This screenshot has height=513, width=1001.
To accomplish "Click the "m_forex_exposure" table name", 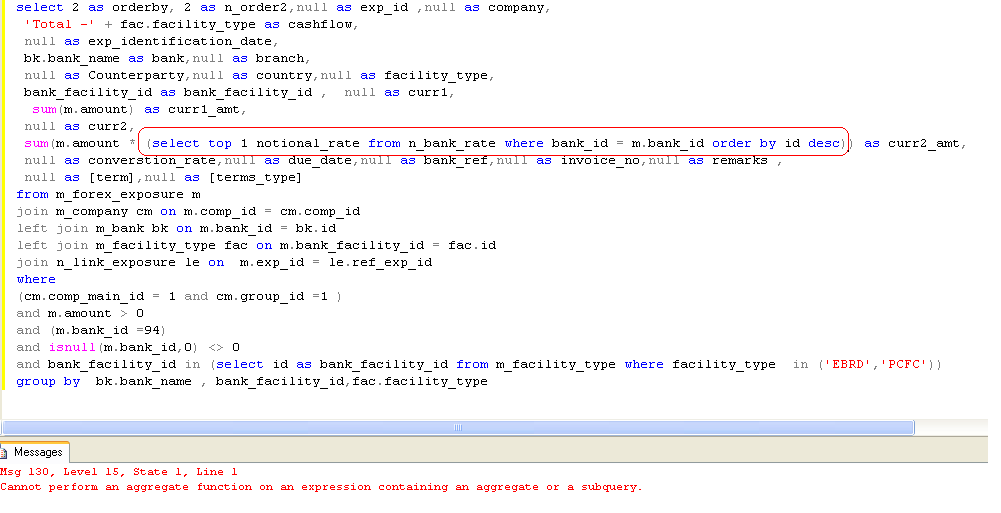I will coord(119,195).
